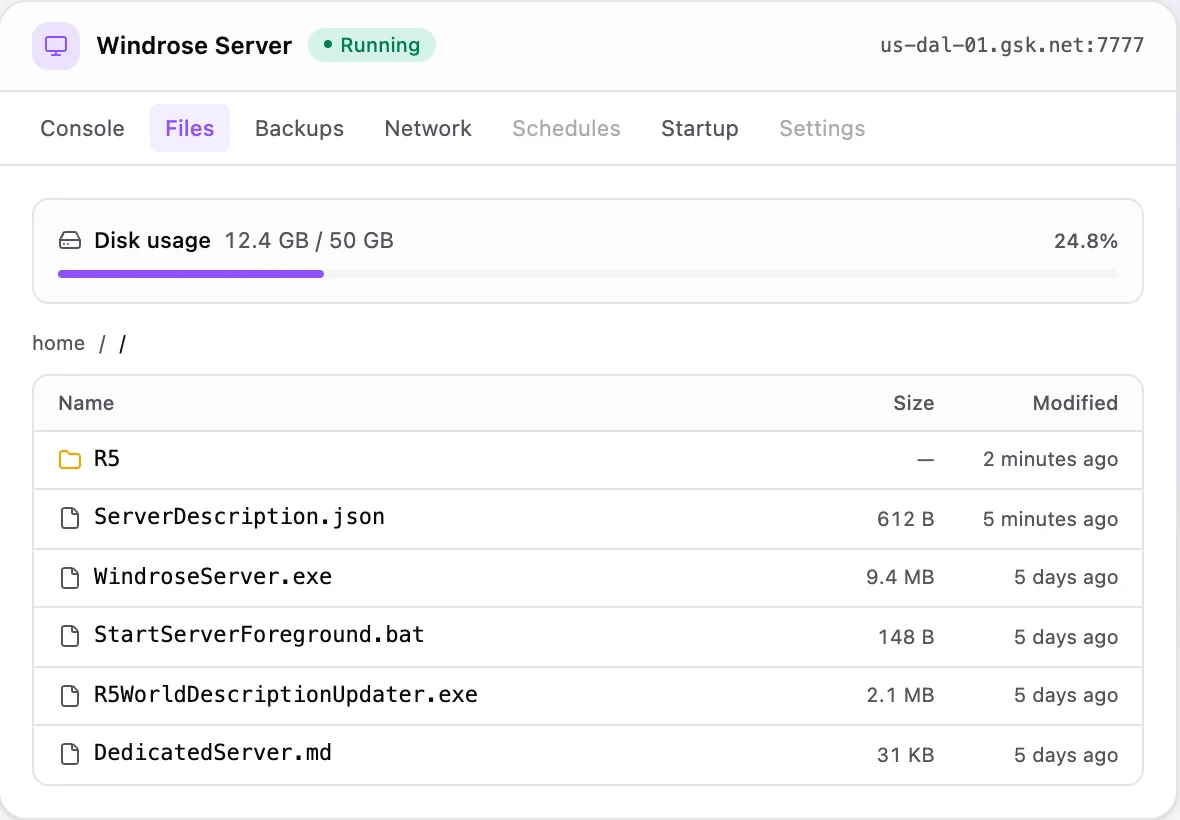Image resolution: width=1180 pixels, height=820 pixels.
Task: Click the Running status badge
Action: pos(372,45)
